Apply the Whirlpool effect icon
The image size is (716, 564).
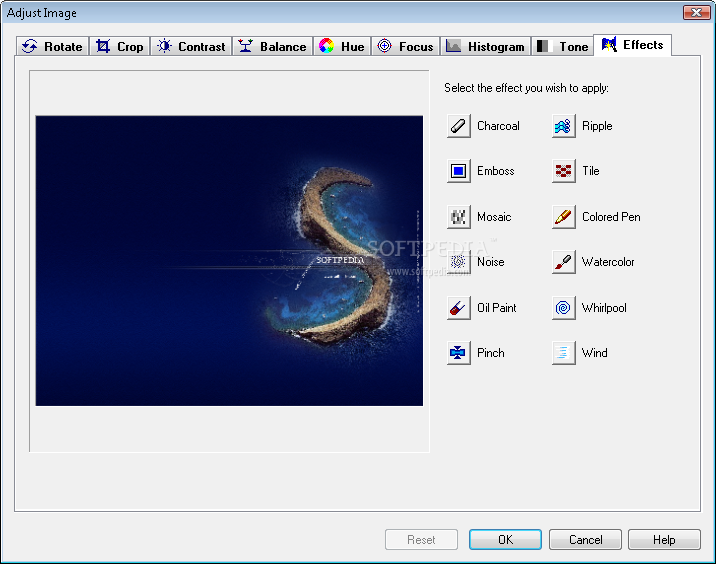click(x=563, y=308)
